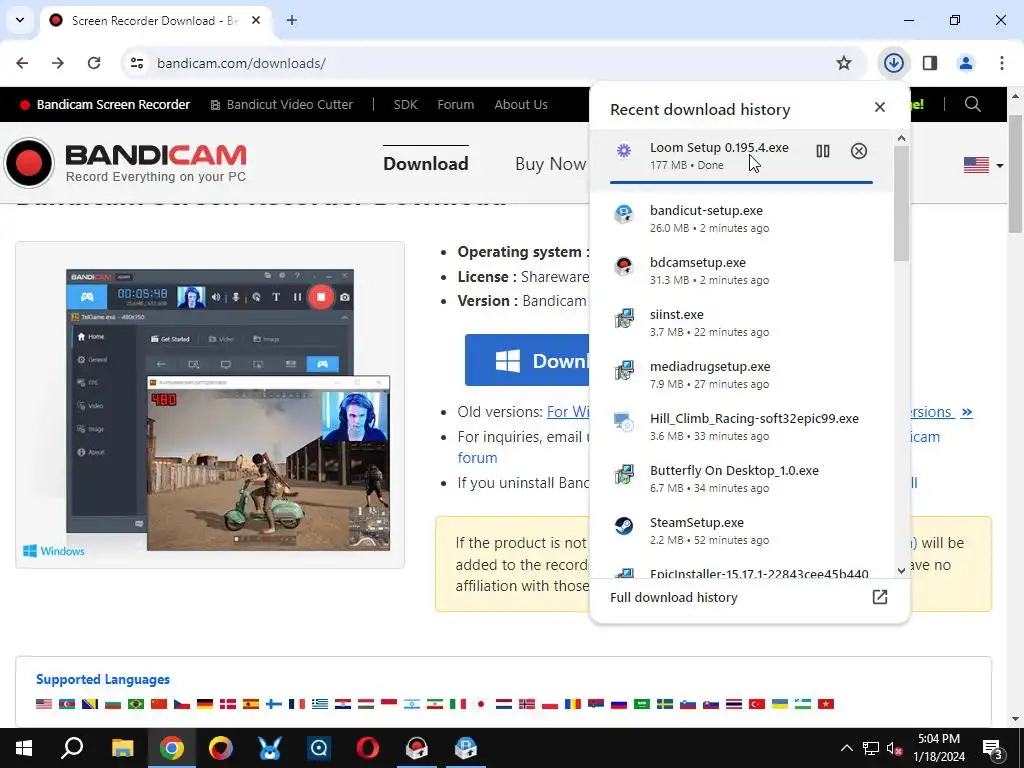Image resolution: width=1024 pixels, height=768 pixels.
Task: Open Bandicam Screen Recorder top menu item
Action: tap(105, 104)
